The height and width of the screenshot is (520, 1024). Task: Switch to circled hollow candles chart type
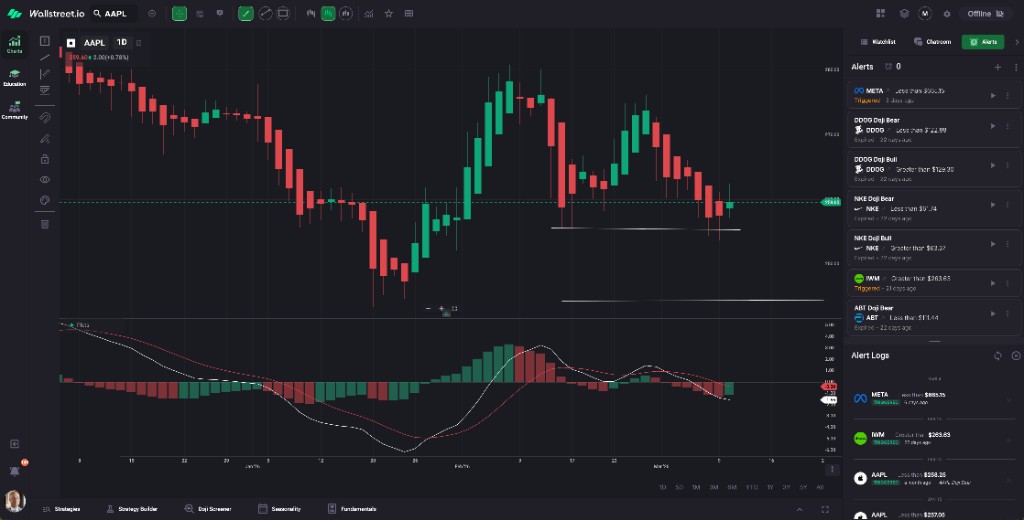click(345, 13)
